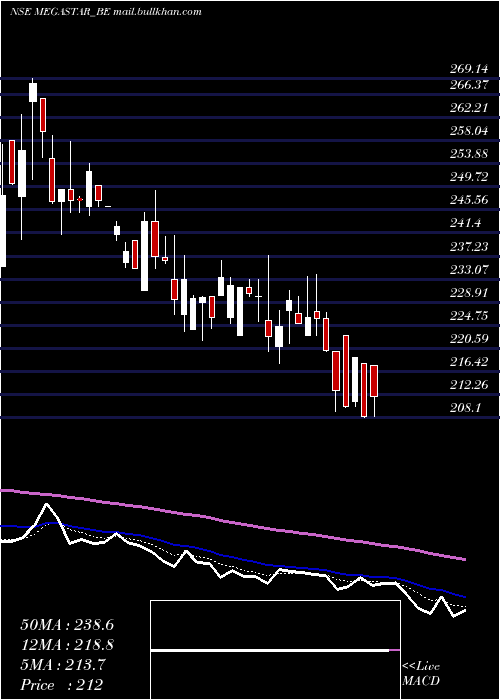Click the 5MA : 213.7 readout
This screenshot has height=700, width=500.
click(63, 665)
